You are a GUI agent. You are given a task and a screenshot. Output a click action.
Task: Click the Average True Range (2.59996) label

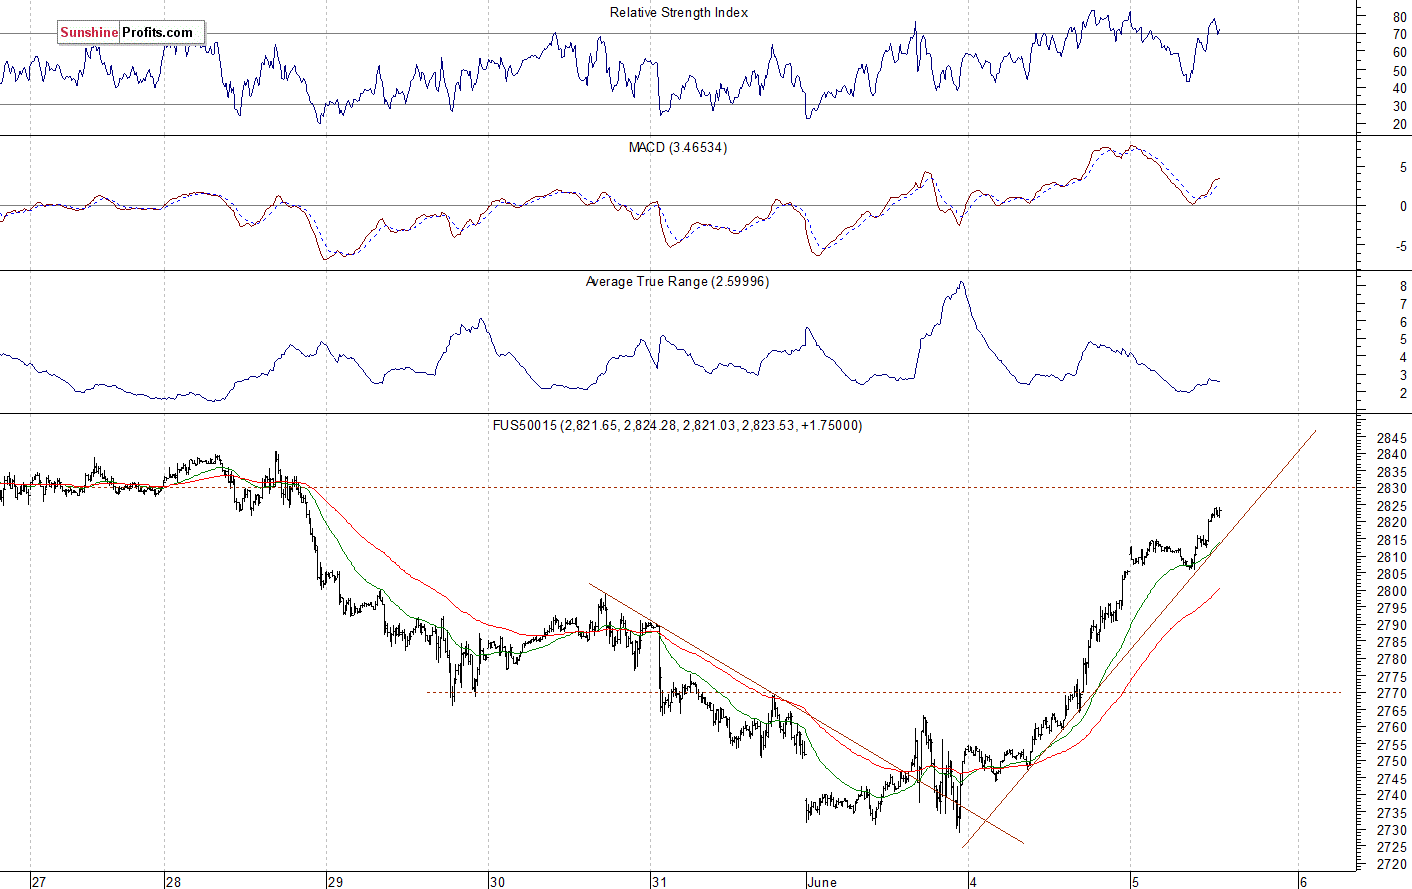[677, 282]
